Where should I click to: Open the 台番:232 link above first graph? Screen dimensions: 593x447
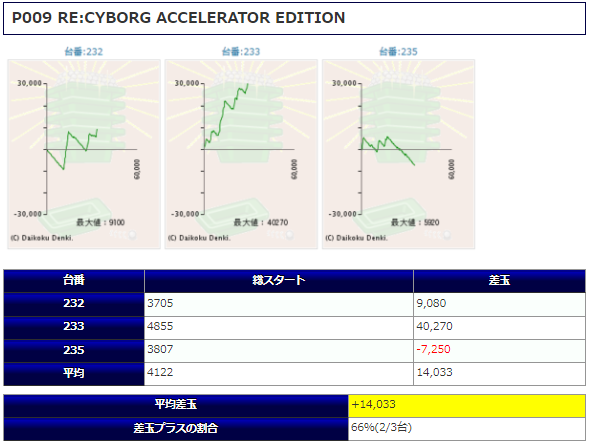pyautogui.click(x=84, y=51)
